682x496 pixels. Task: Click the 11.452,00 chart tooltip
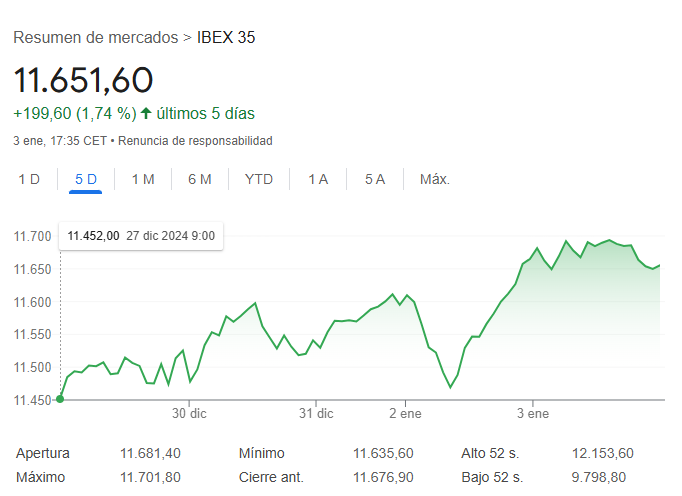pos(141,236)
